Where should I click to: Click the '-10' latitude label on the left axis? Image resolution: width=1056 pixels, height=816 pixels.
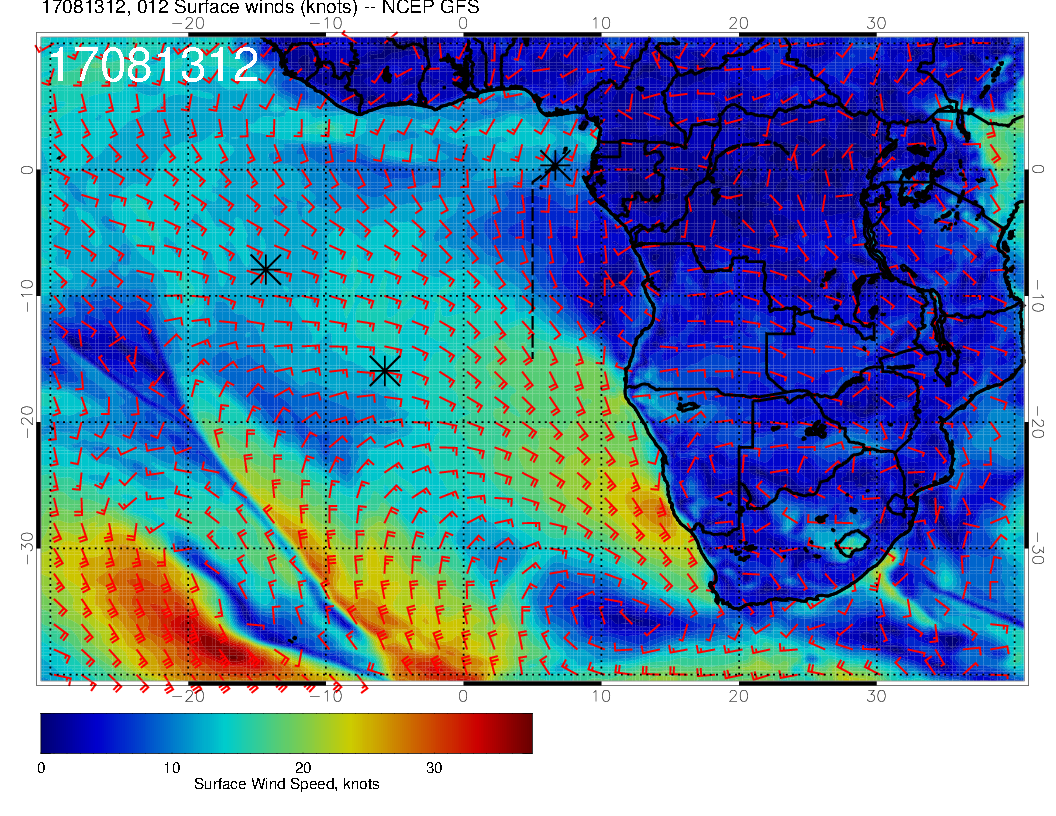pyautogui.click(x=26, y=295)
